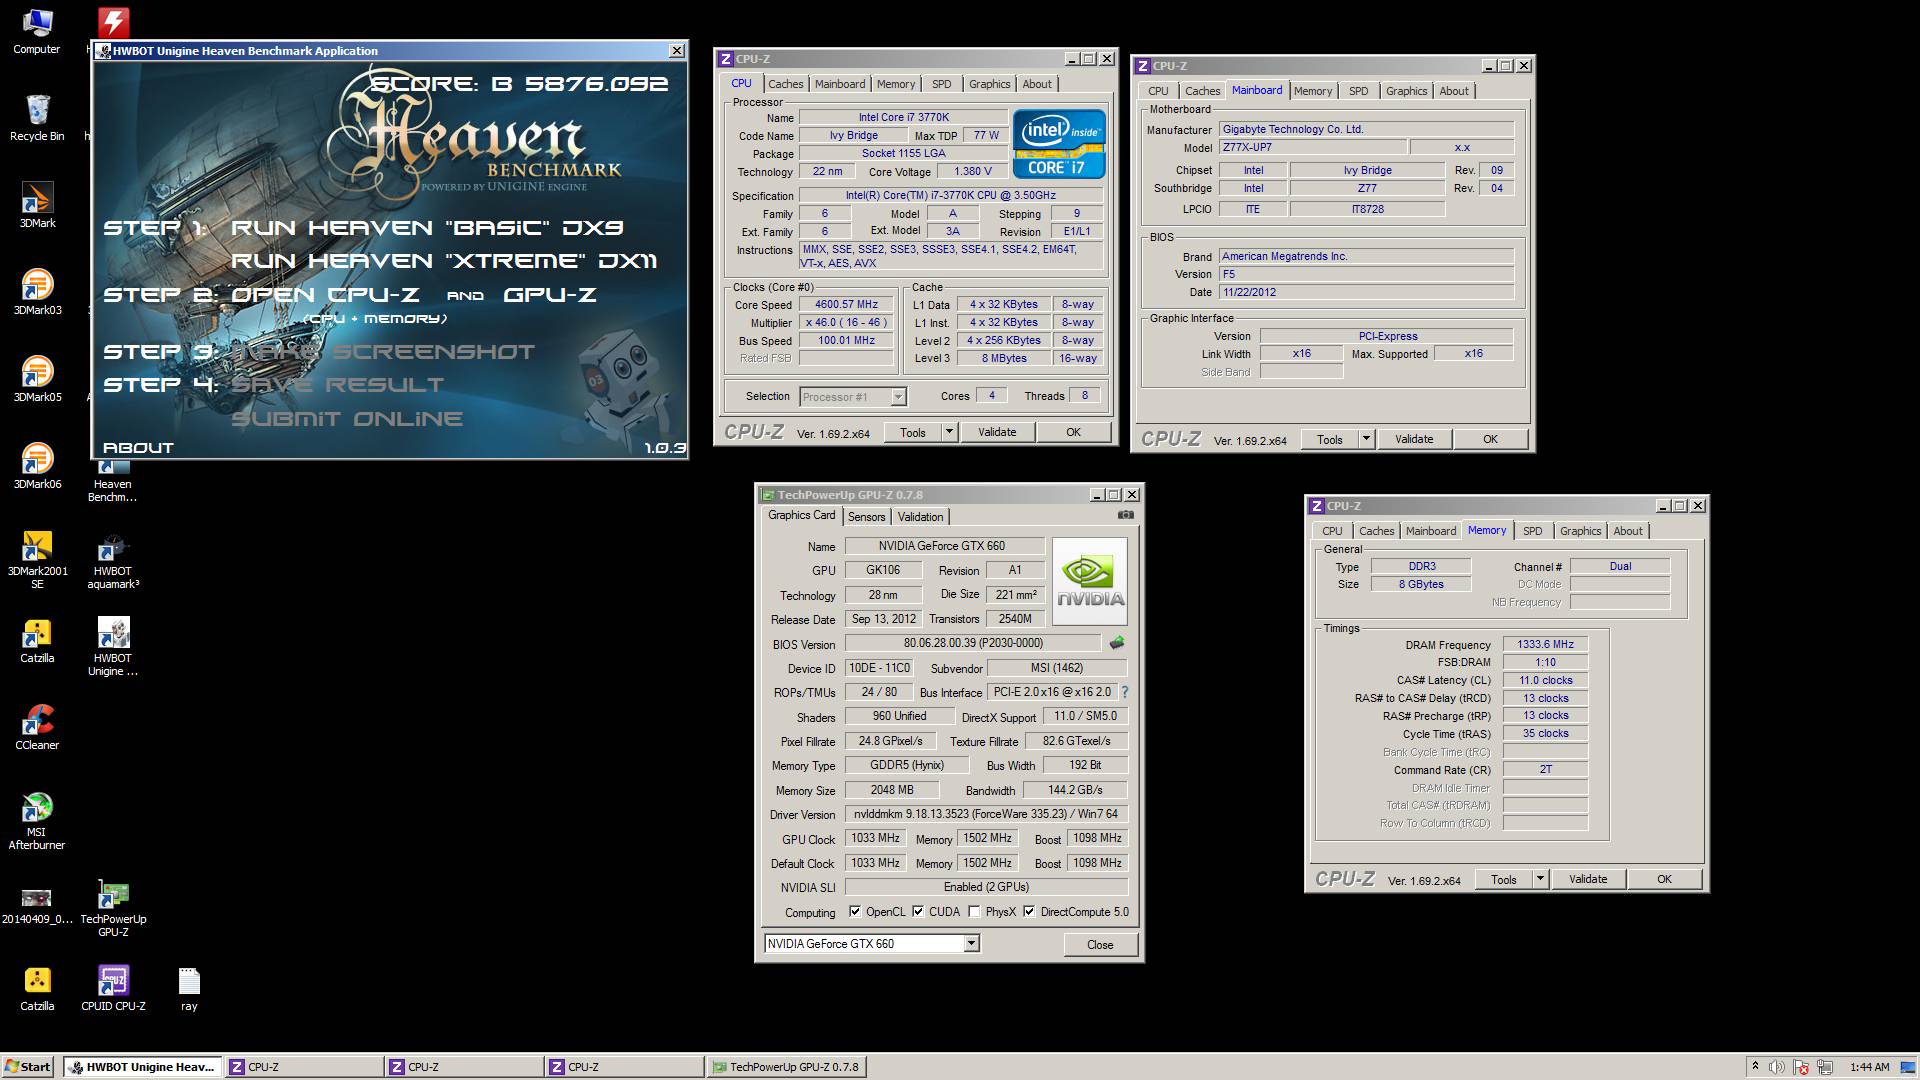Open the HWBOT aquamark3 shortcut

click(x=113, y=559)
